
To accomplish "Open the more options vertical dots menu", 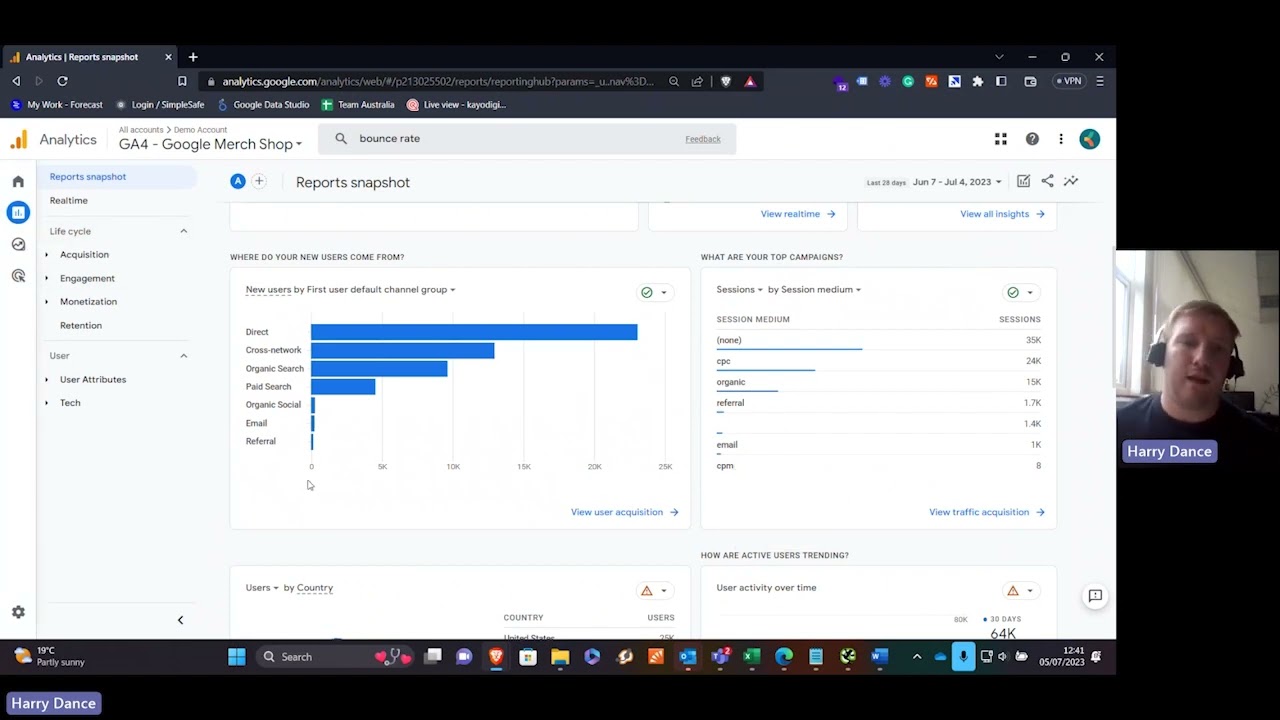I will 1061,139.
